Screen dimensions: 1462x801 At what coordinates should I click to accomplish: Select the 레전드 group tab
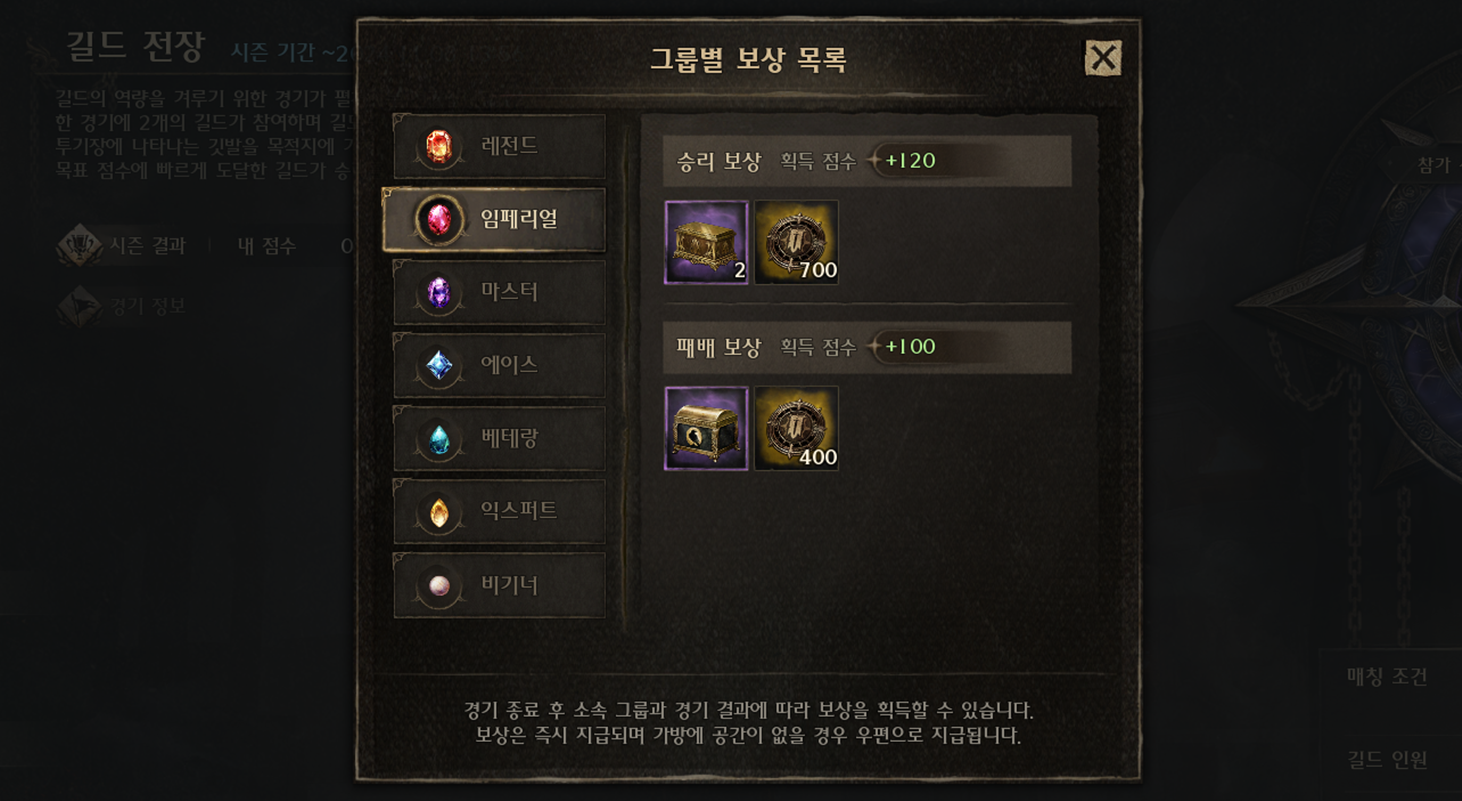coord(499,147)
